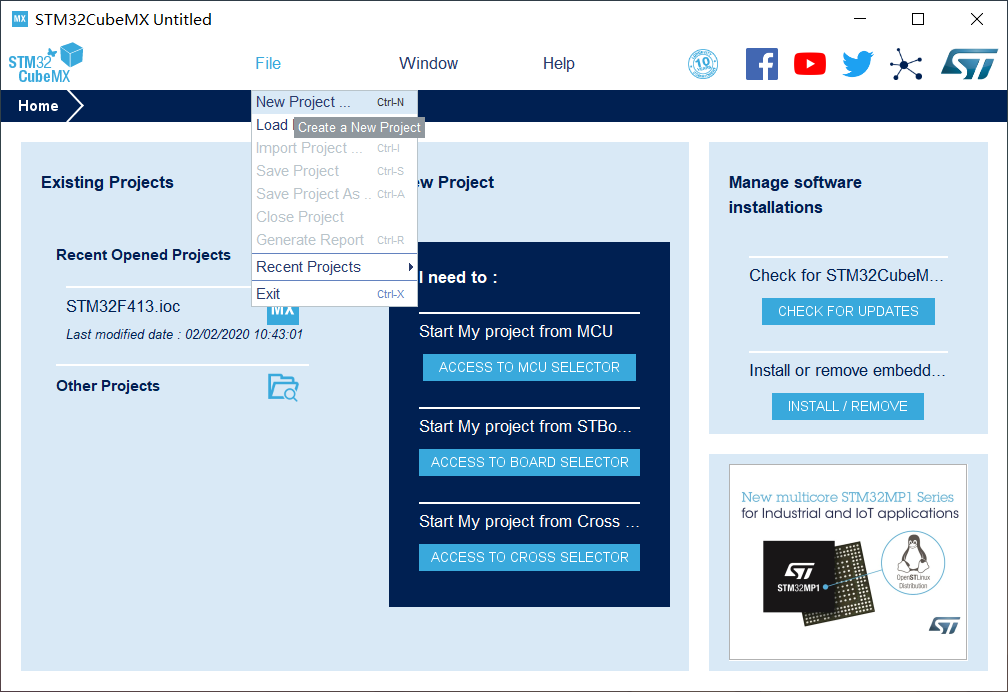The image size is (1008, 692).
Task: Minimize the STM32CubeMX window
Action: pos(860,19)
